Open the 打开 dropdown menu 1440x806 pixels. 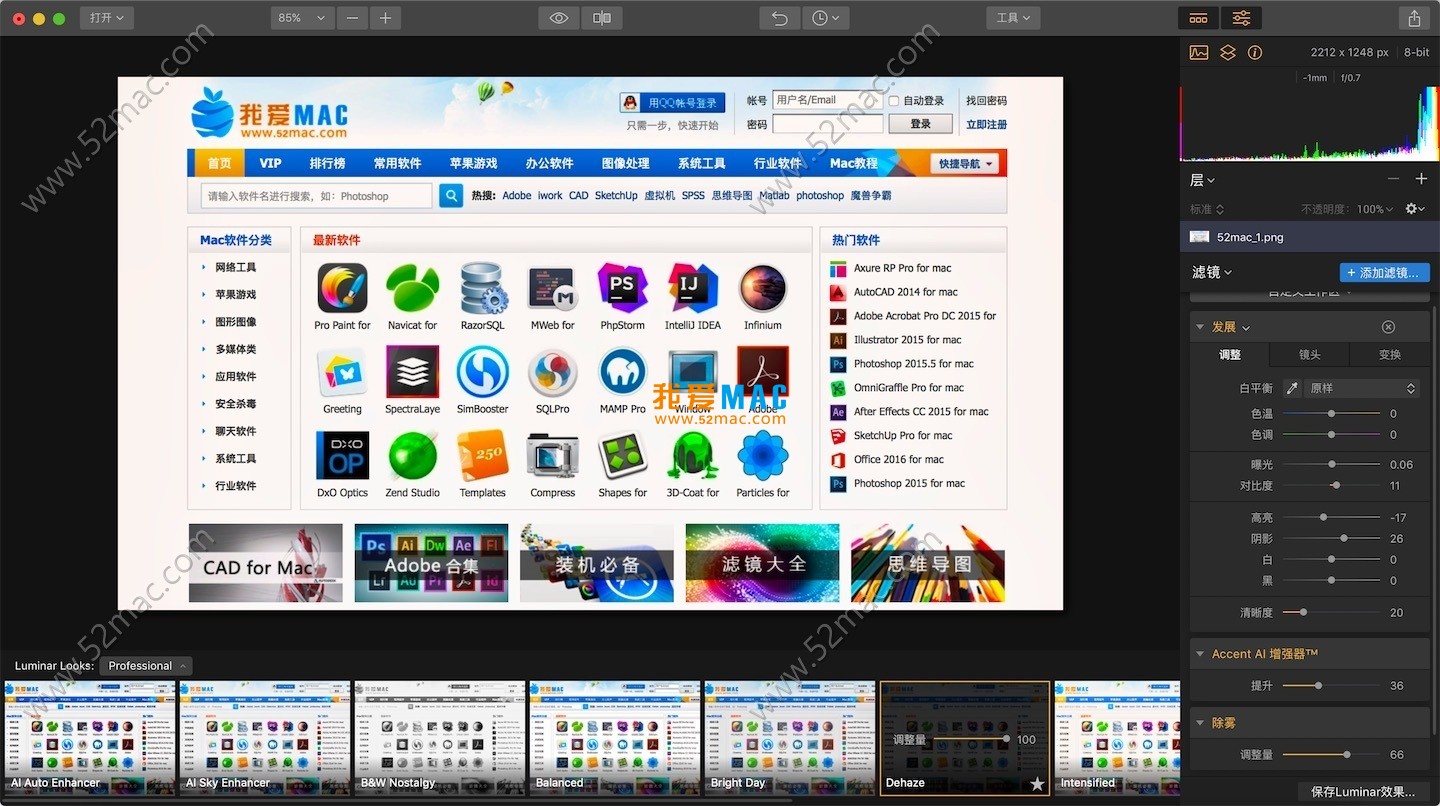[106, 18]
